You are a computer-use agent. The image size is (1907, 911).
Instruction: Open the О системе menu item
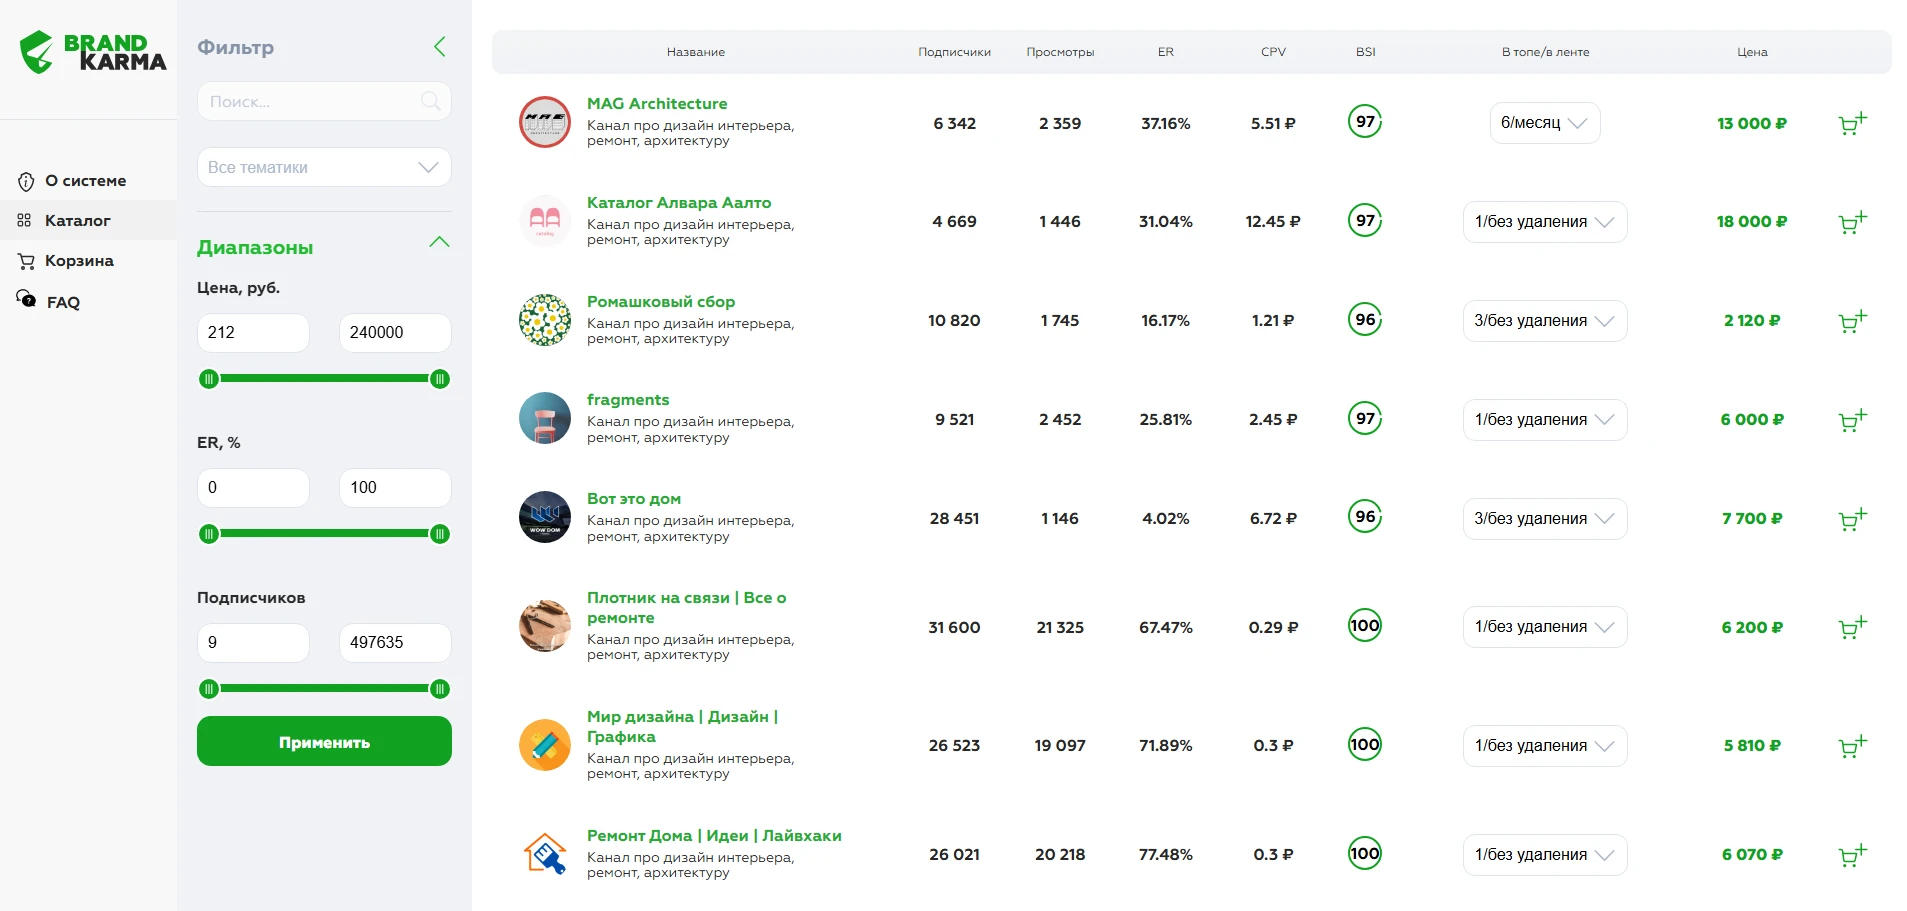(x=85, y=181)
